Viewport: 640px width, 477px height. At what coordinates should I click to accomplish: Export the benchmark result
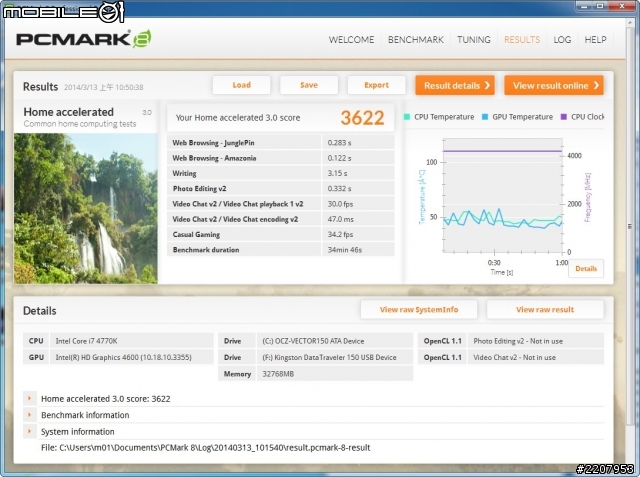(376, 85)
